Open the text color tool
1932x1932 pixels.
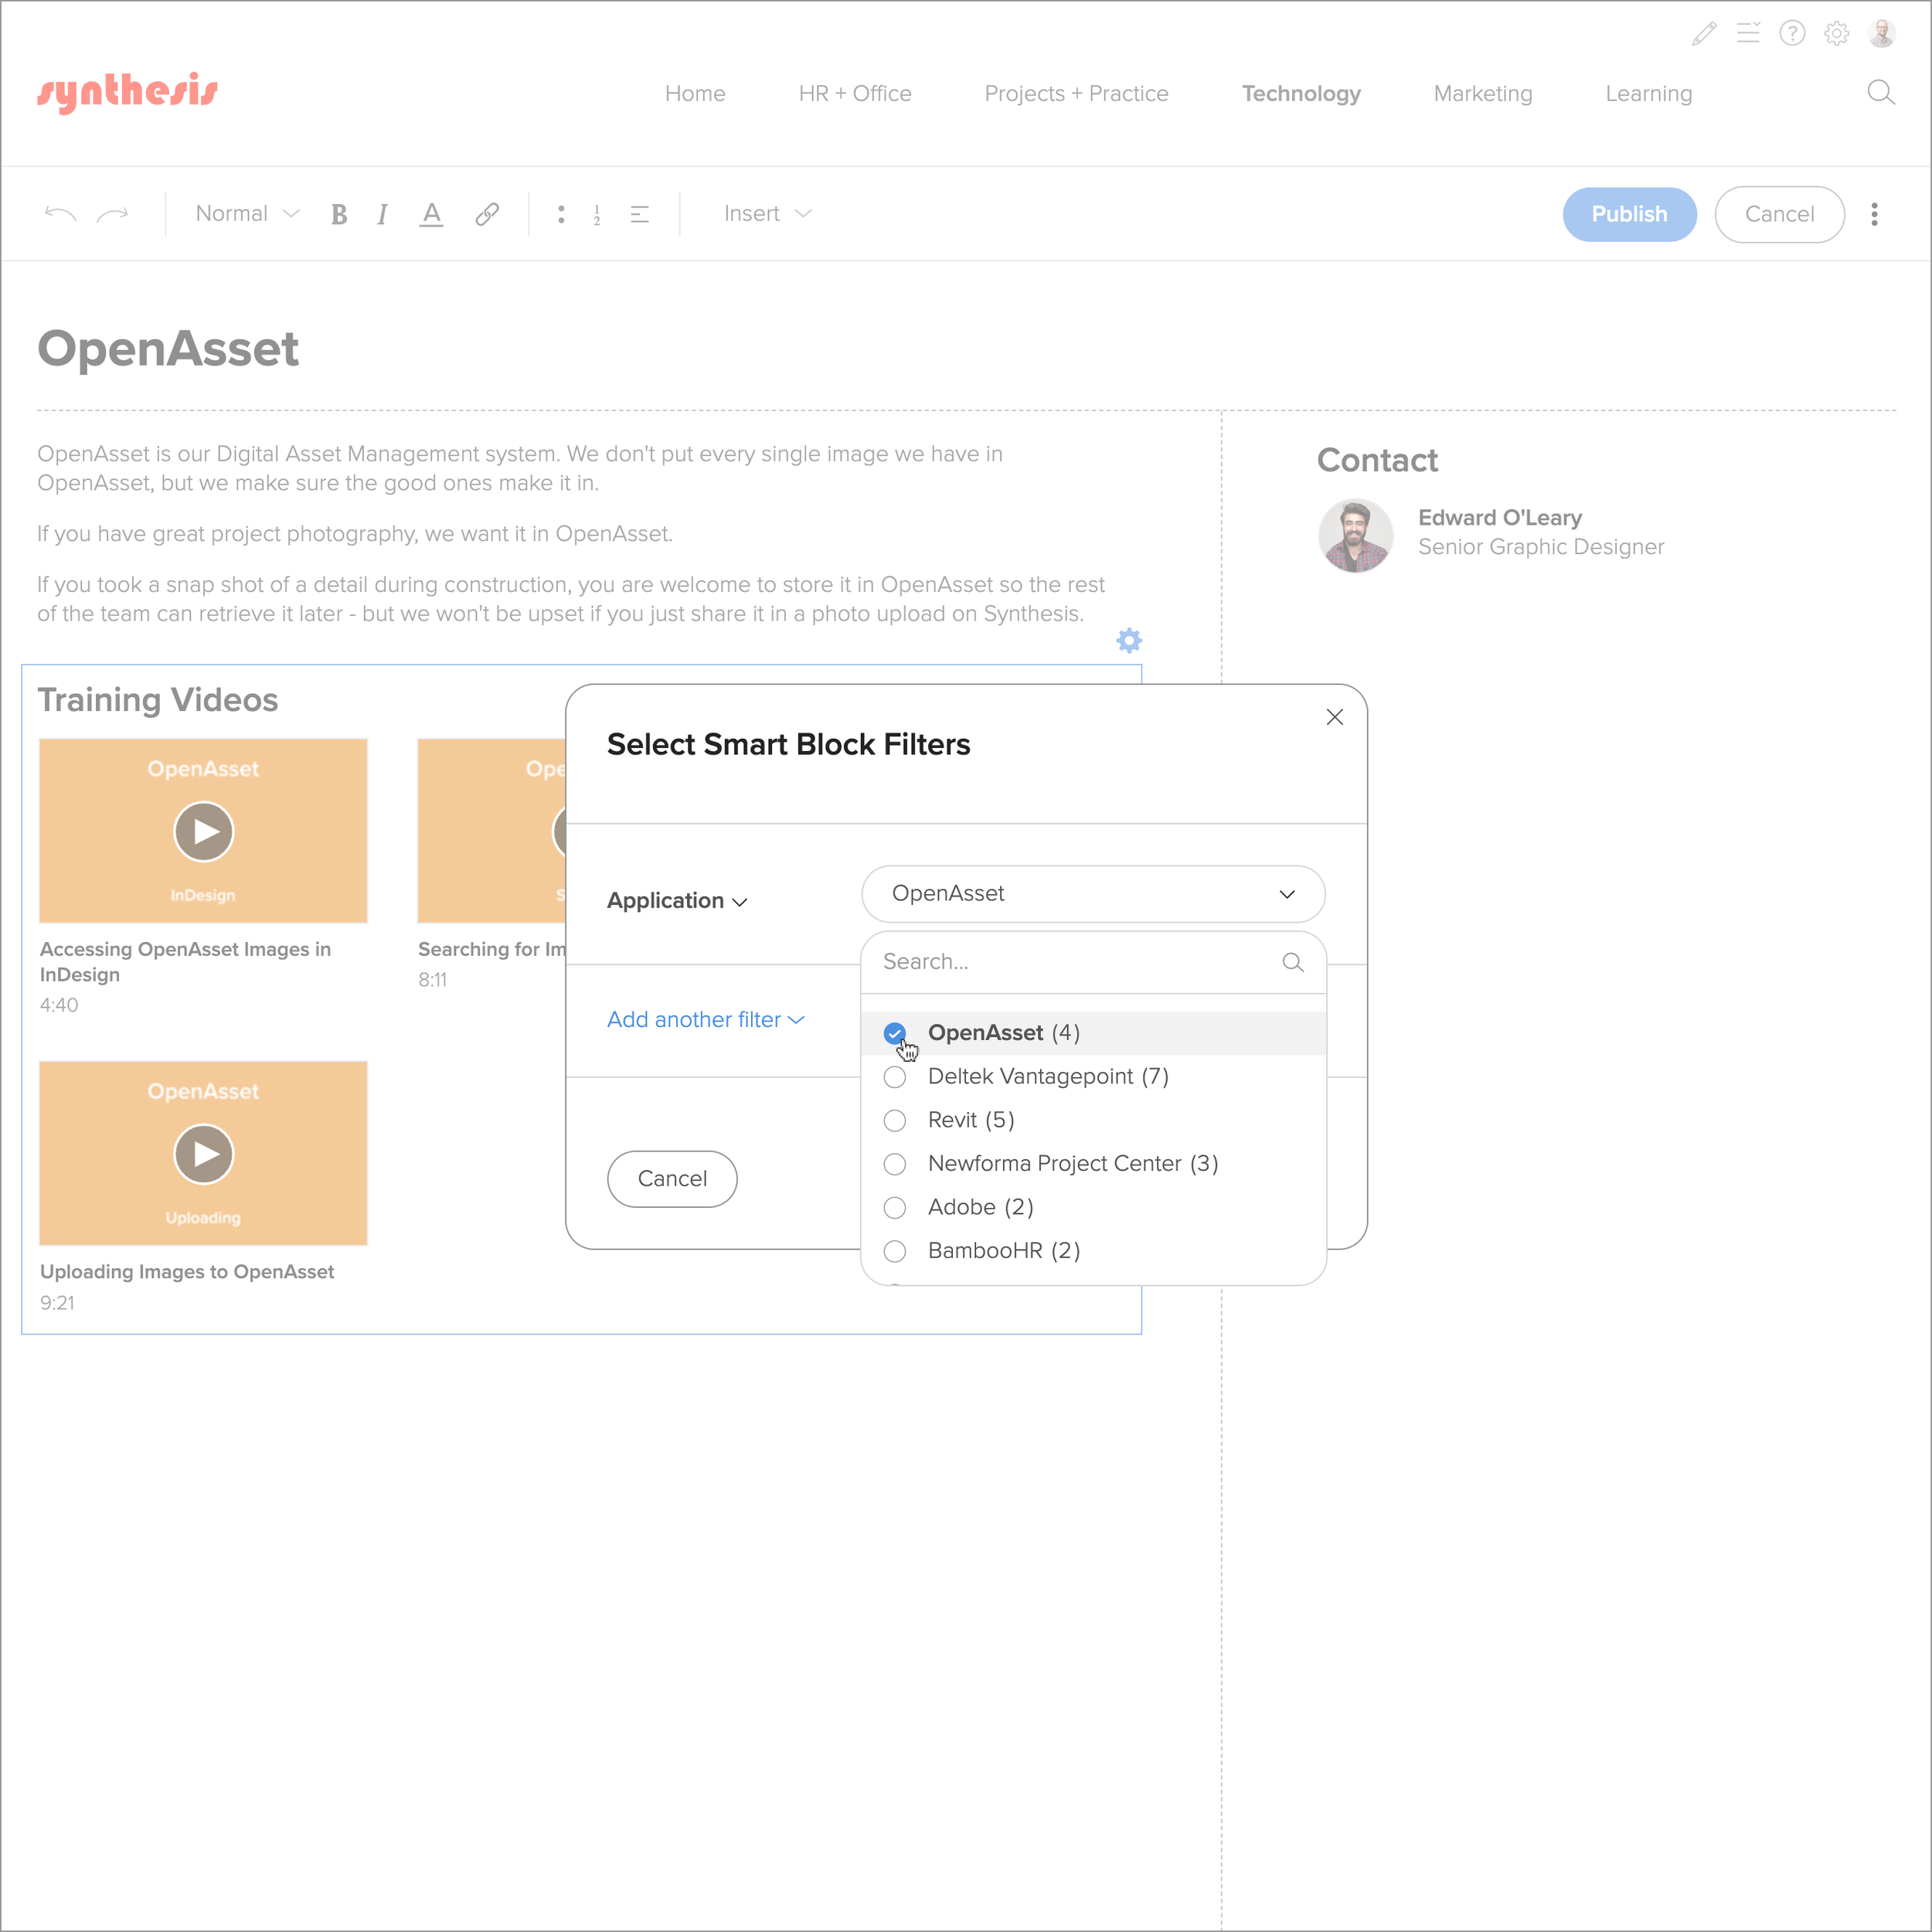pos(431,214)
